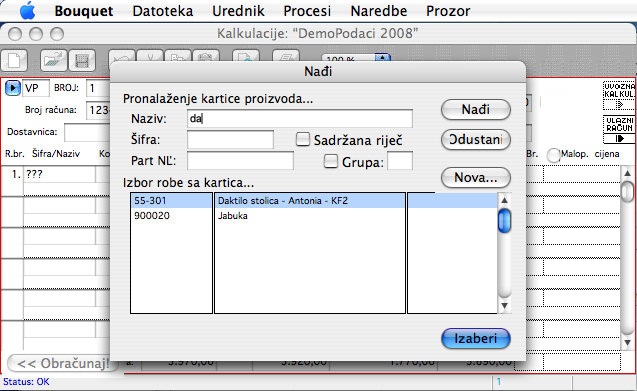Viewport: 637px width, 391px height.
Task: Focus the Part NĽ input field
Action: pos(240,161)
